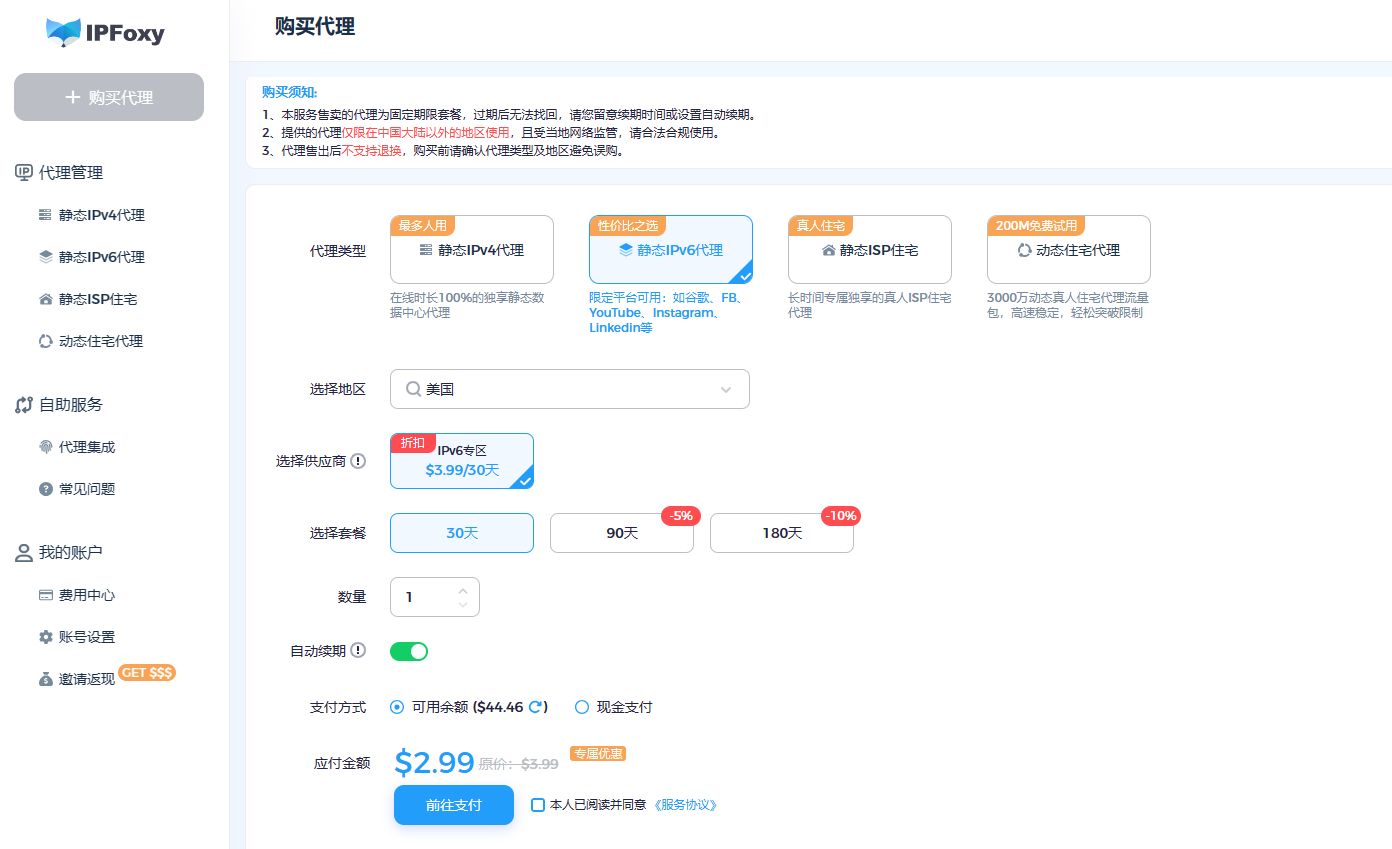
Task: Click the 原价 $3.99 strikethrough price
Action: coord(519,764)
